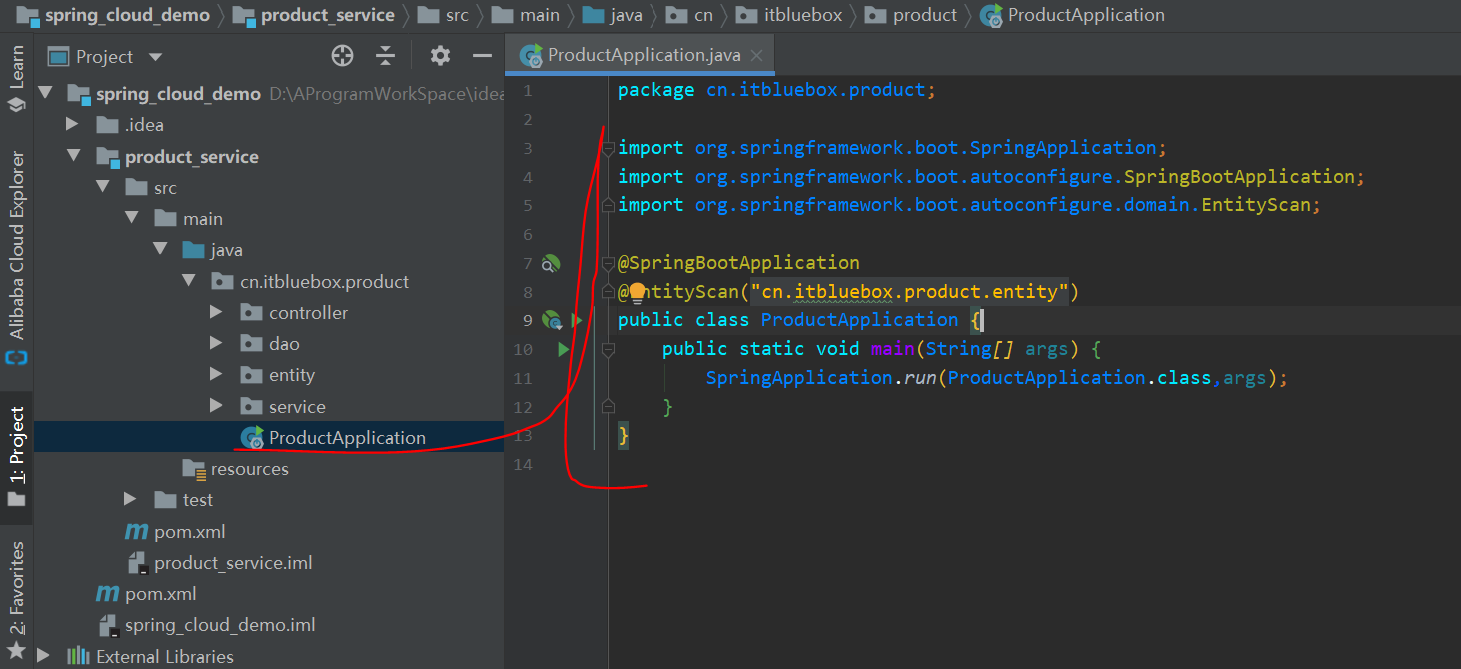Select product_service.iml file
The image size is (1461, 669).
[x=233, y=563]
